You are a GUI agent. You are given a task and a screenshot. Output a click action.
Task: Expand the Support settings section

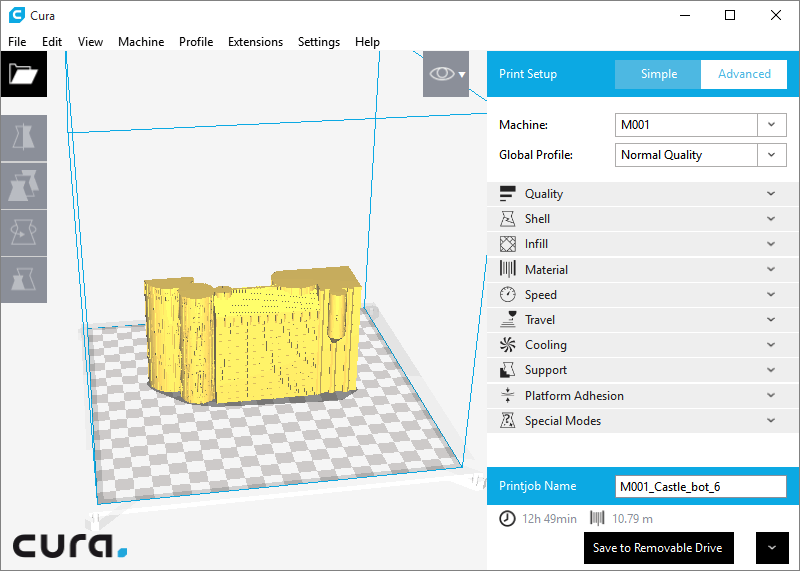click(640, 370)
